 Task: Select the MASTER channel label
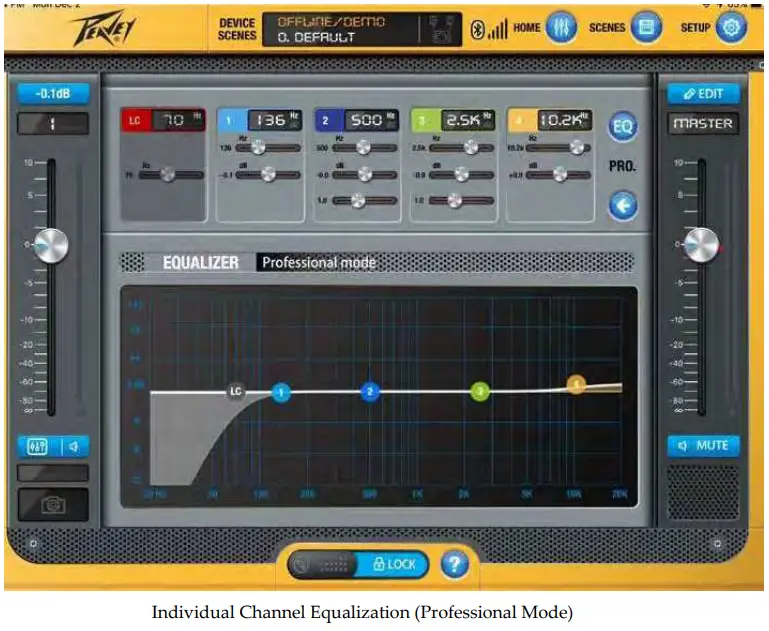(703, 124)
